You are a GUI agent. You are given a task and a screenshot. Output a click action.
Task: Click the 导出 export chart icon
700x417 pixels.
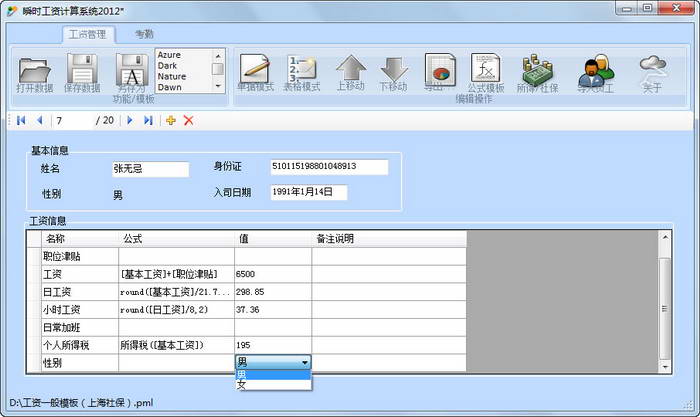point(439,72)
